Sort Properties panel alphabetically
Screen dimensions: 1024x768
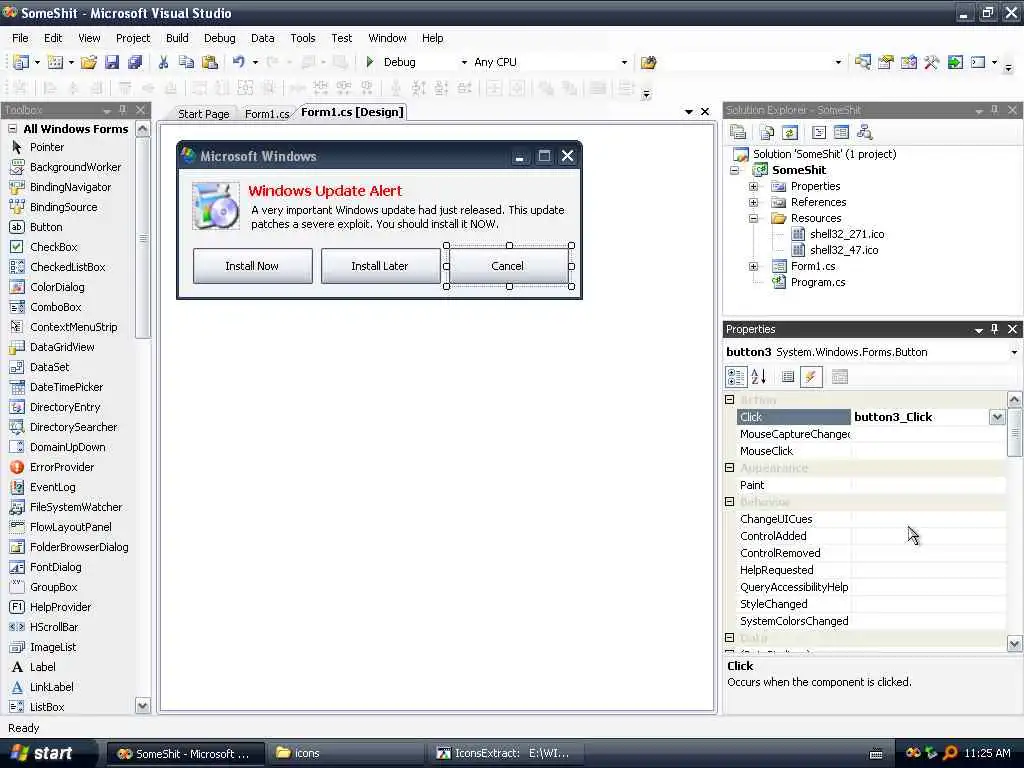tap(758, 377)
